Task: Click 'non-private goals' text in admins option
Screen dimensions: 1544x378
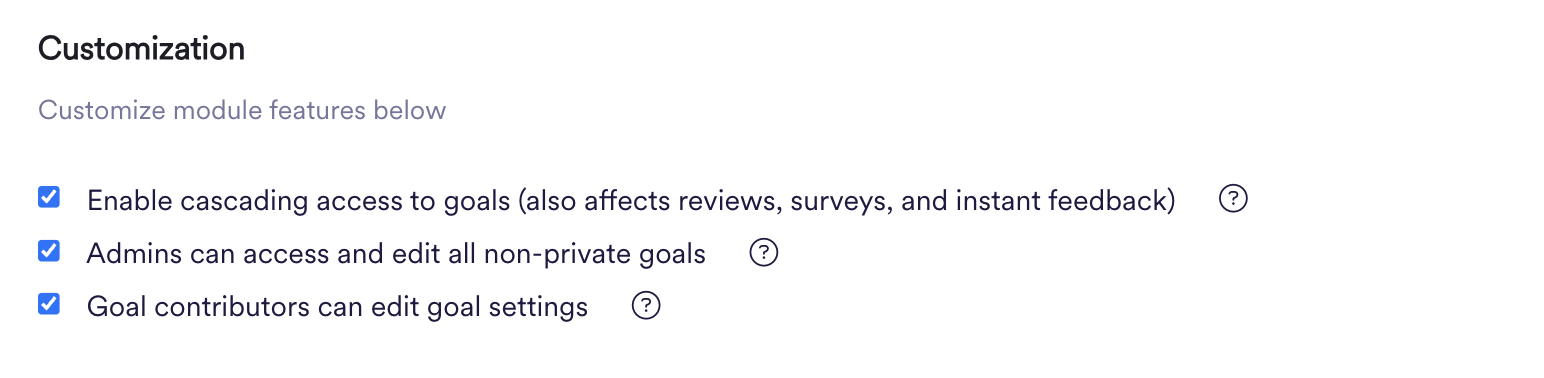Action: pyautogui.click(x=595, y=254)
